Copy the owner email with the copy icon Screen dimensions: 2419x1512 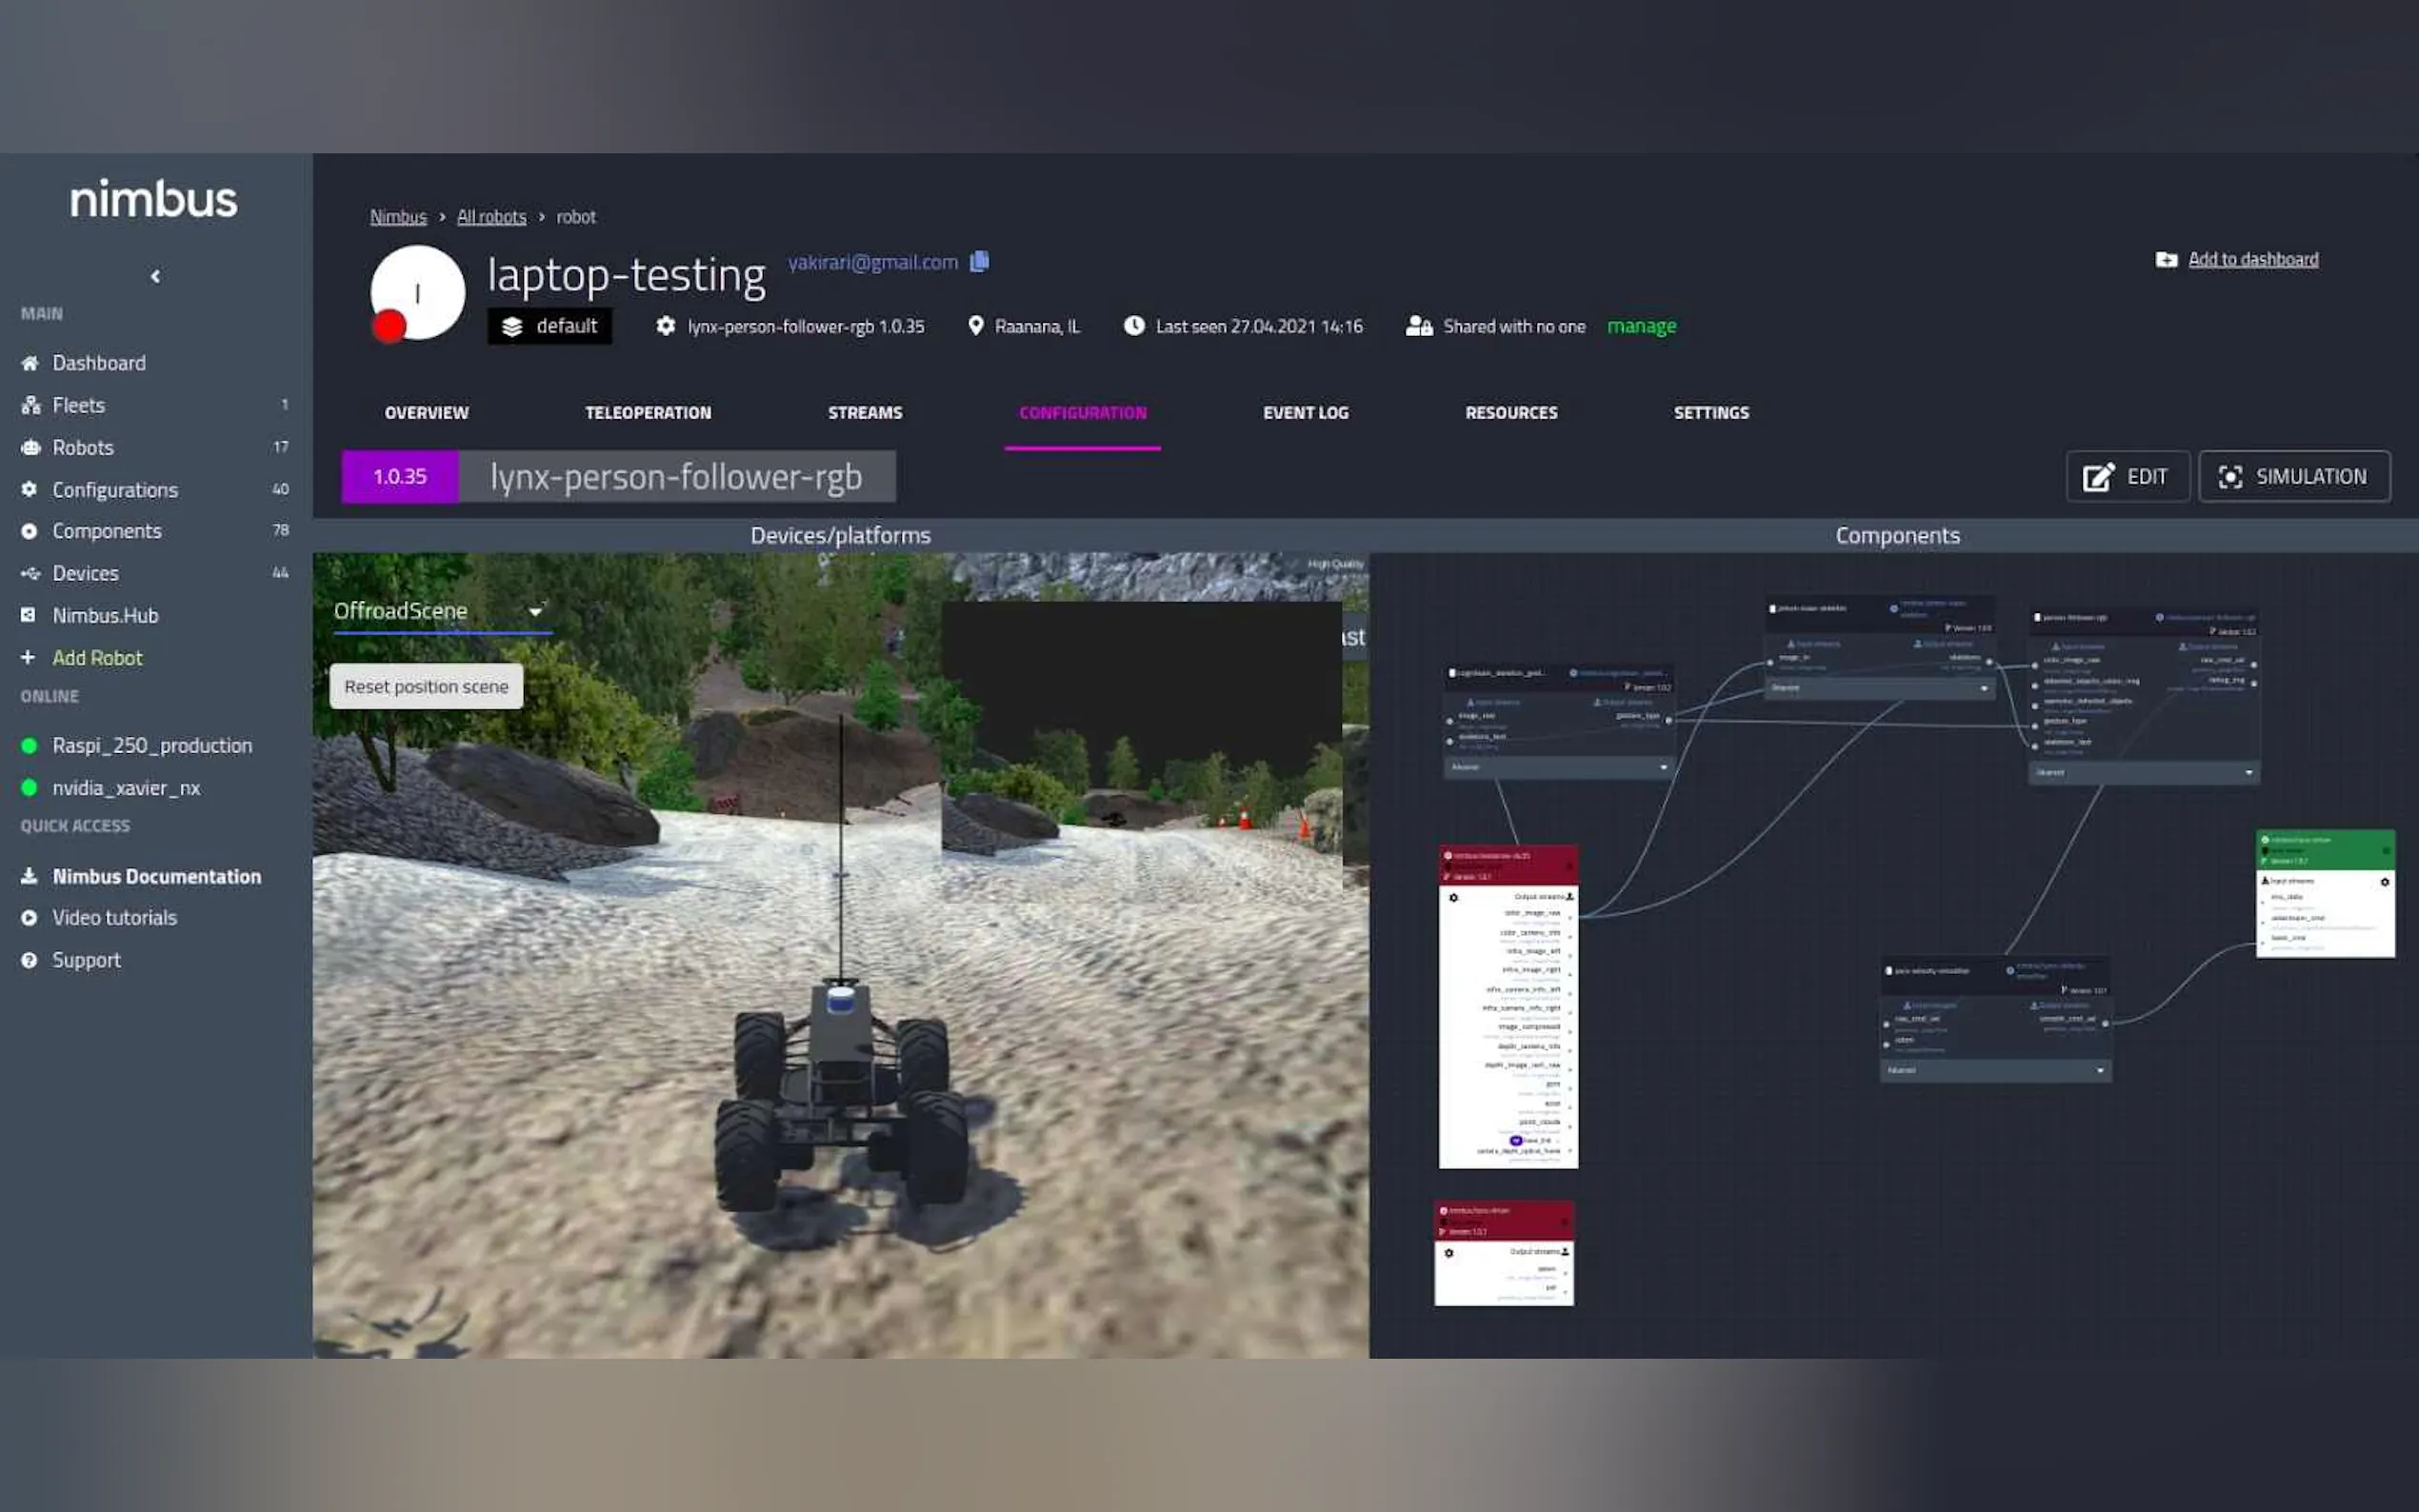pyautogui.click(x=980, y=261)
